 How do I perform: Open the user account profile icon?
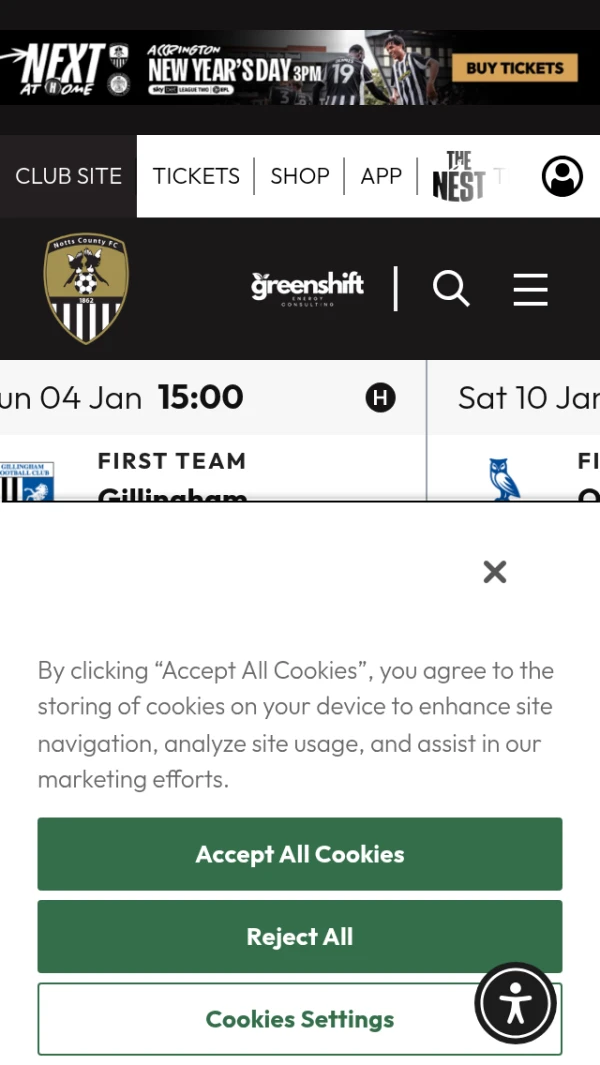(x=562, y=177)
